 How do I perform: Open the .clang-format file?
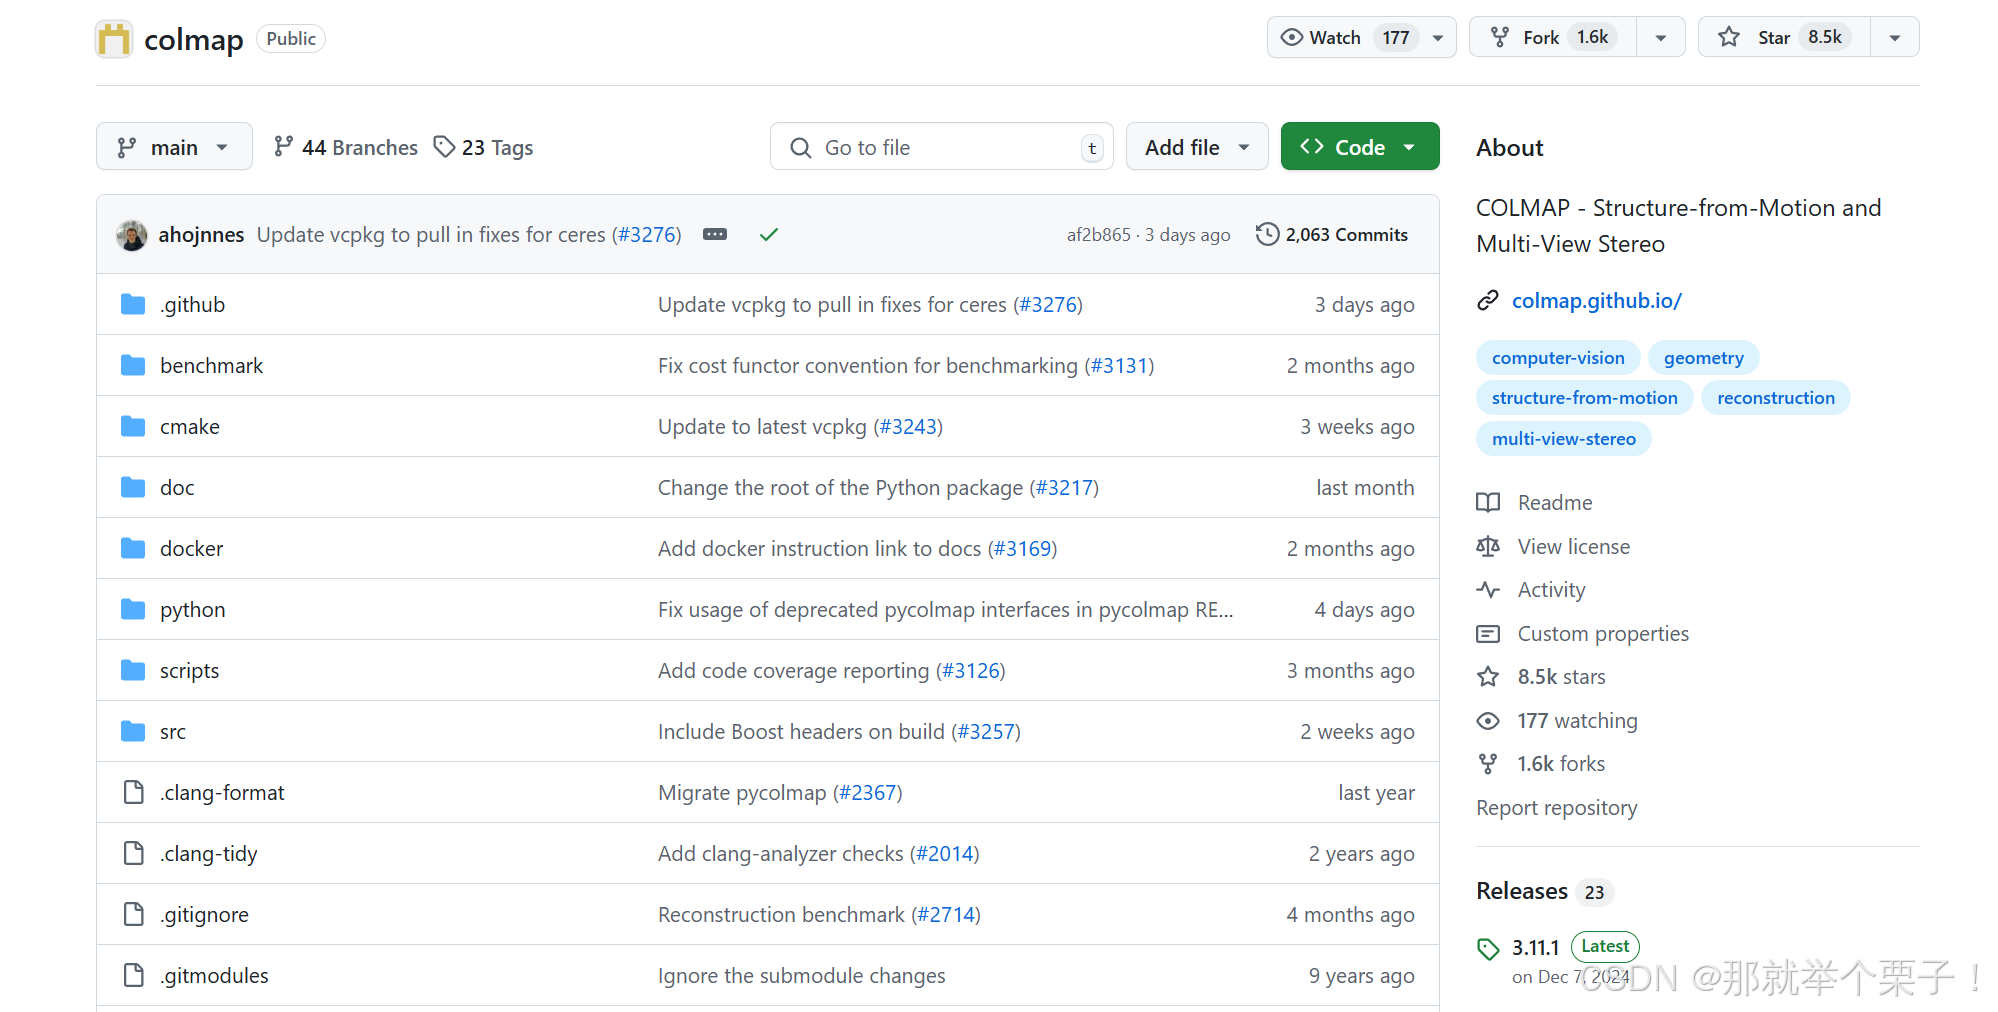tap(222, 793)
